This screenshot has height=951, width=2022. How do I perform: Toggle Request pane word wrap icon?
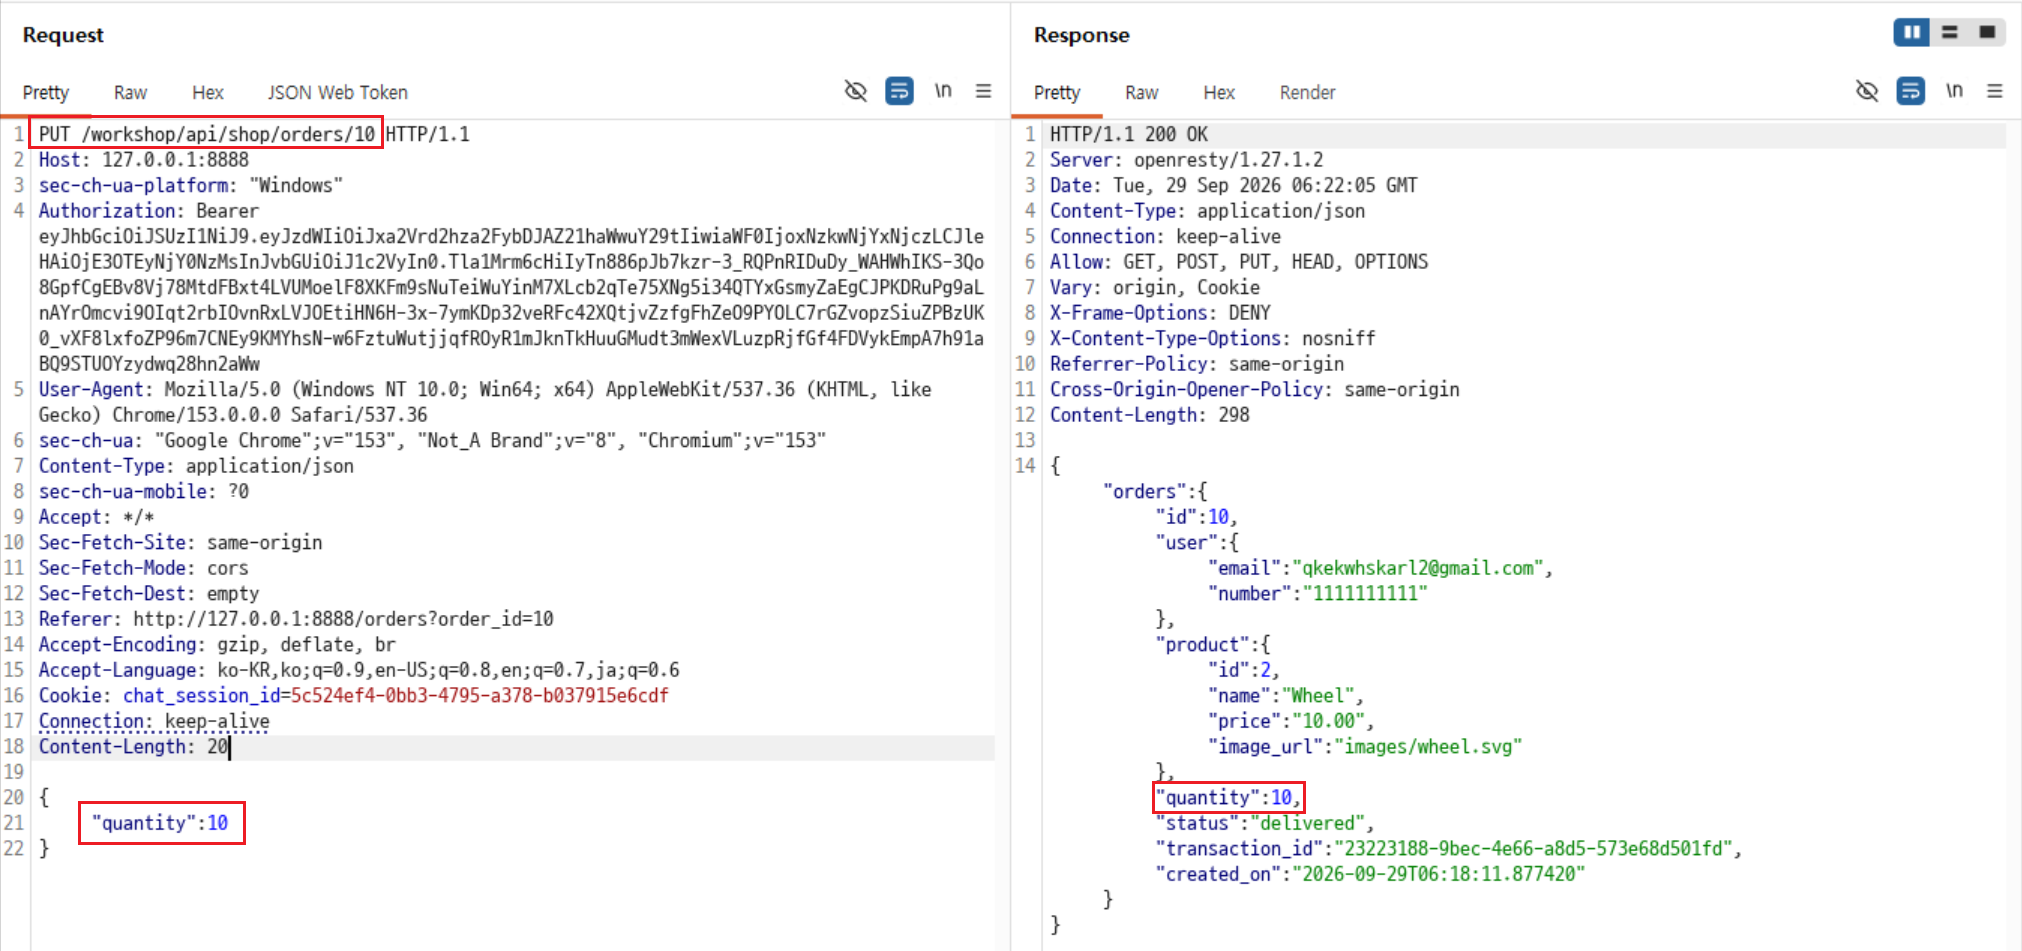[x=899, y=91]
